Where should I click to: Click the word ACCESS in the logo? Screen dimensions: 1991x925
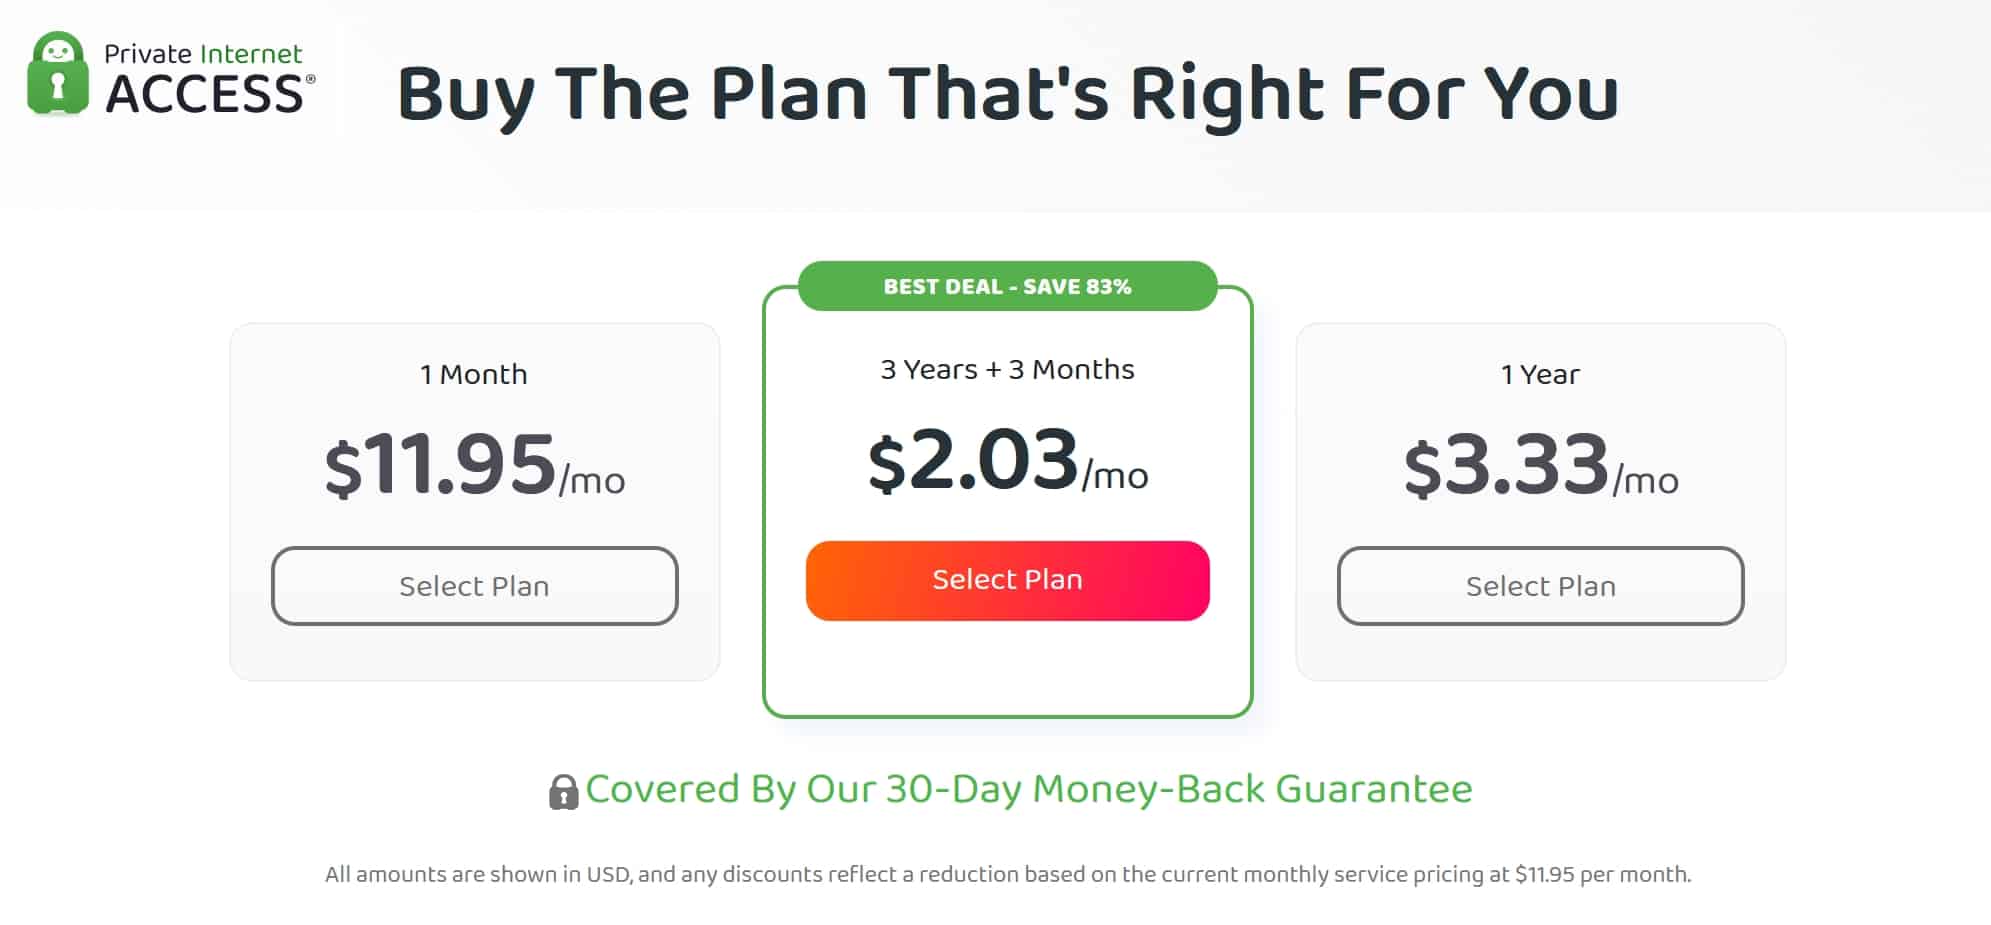205,94
